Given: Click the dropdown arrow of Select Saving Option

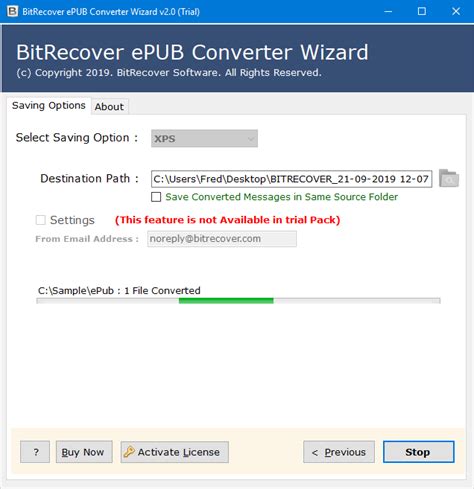Looking at the screenshot, I should [251, 139].
